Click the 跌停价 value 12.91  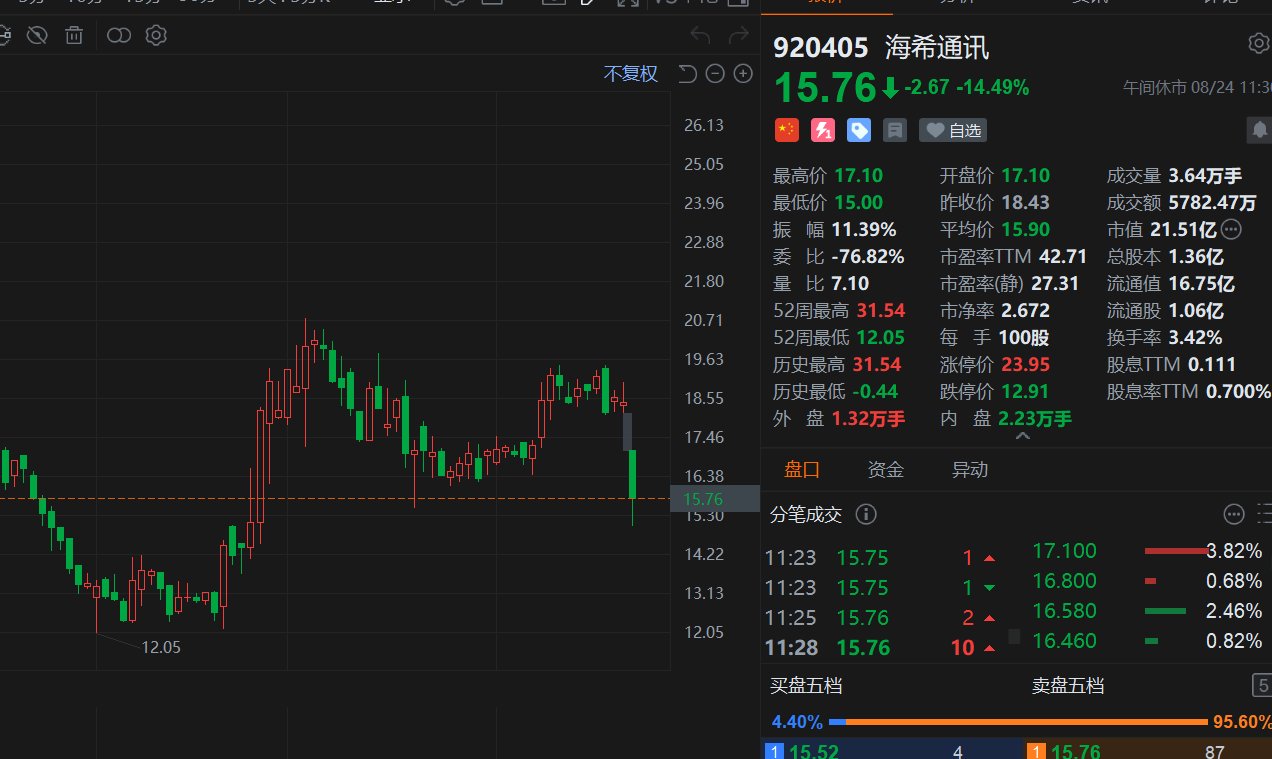click(x=1023, y=391)
